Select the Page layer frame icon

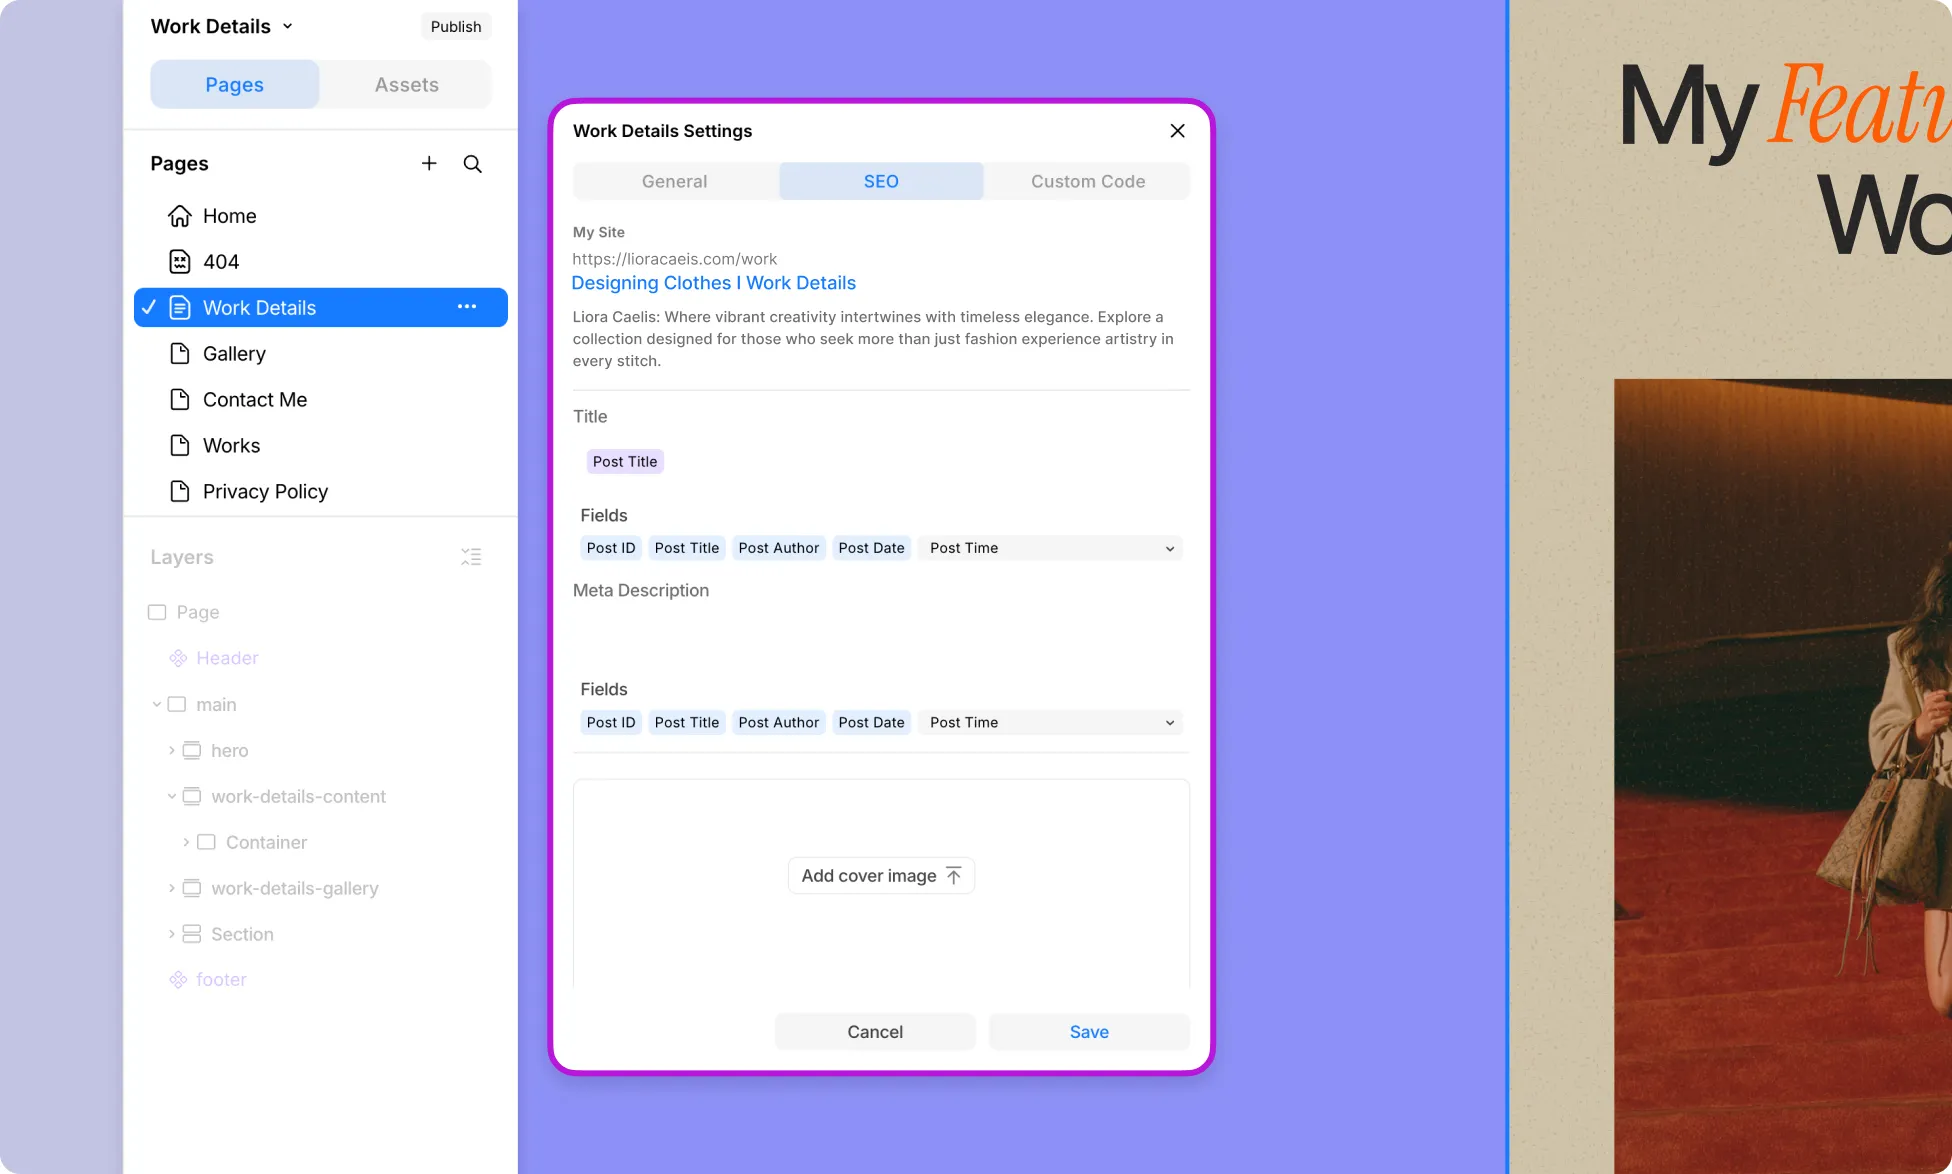[157, 612]
